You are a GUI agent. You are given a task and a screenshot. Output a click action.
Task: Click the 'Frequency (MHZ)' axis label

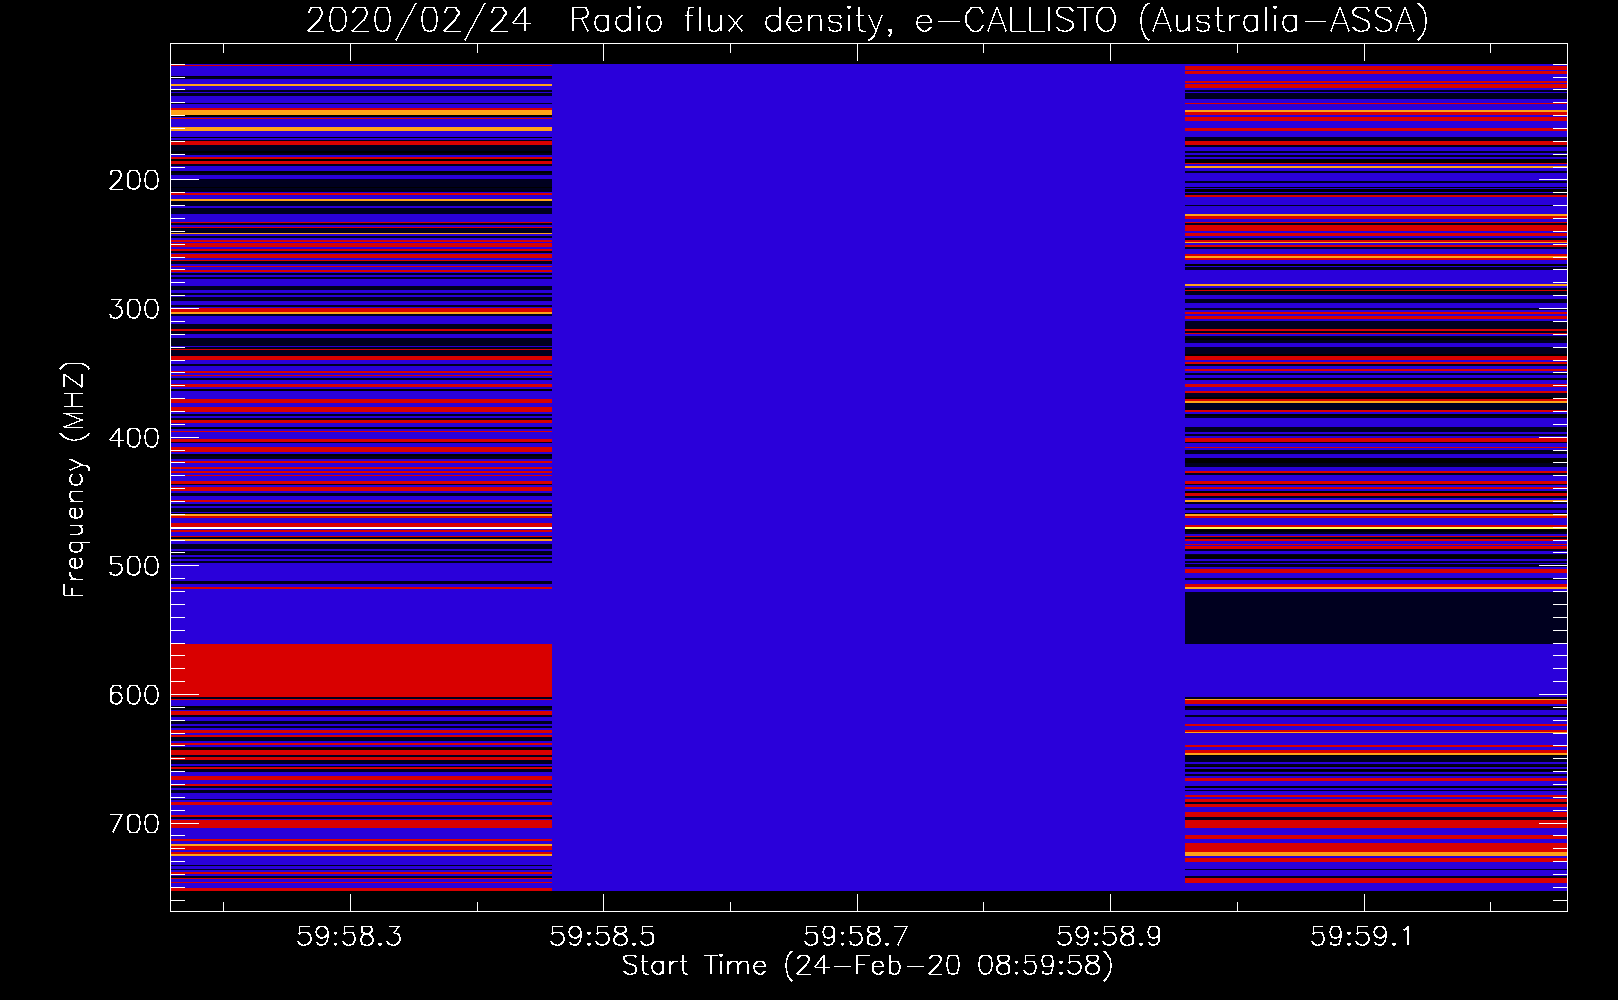[x=75, y=479]
